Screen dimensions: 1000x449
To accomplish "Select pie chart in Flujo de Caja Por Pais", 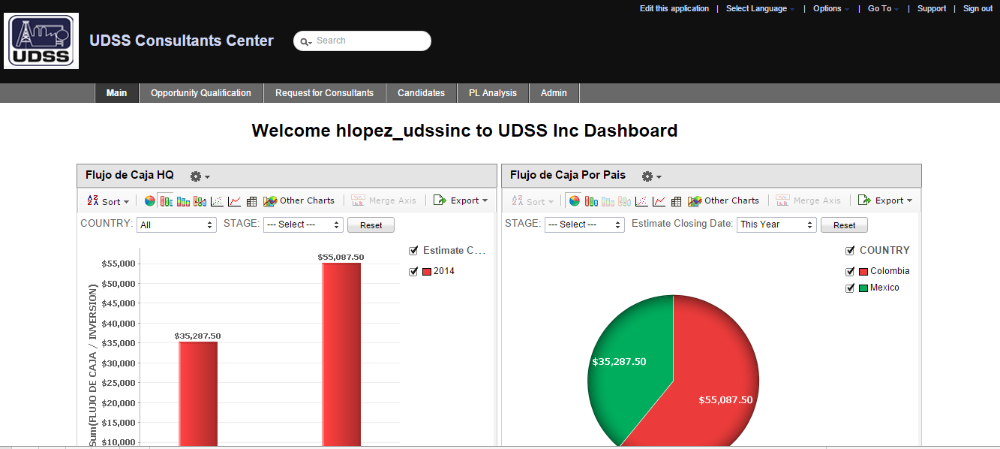I will 575,201.
